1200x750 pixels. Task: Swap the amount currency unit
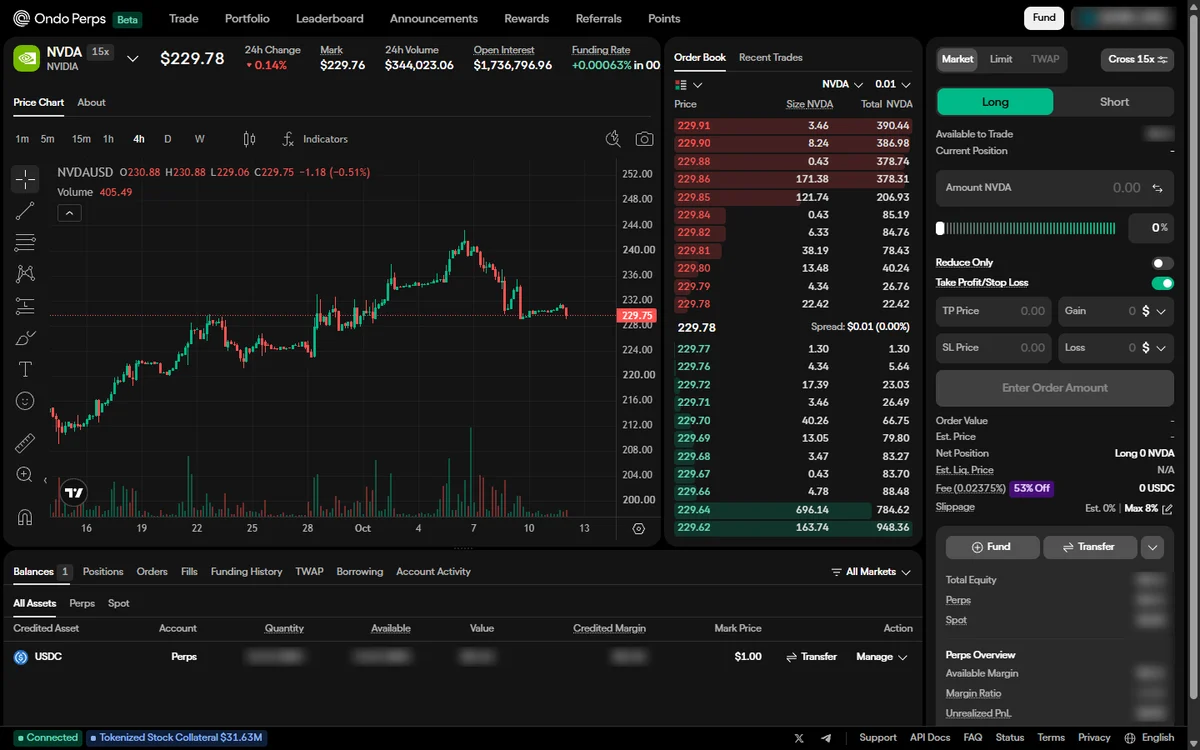(x=1157, y=188)
